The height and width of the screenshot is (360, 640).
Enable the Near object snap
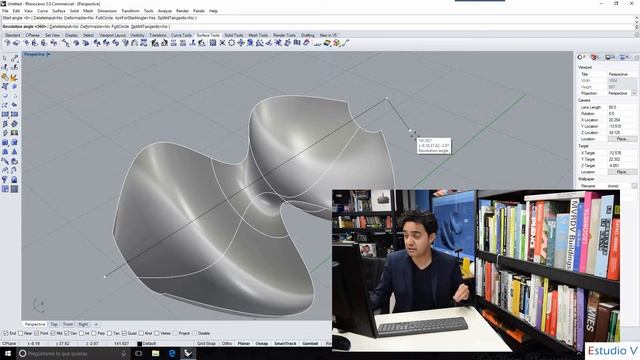tap(20, 333)
